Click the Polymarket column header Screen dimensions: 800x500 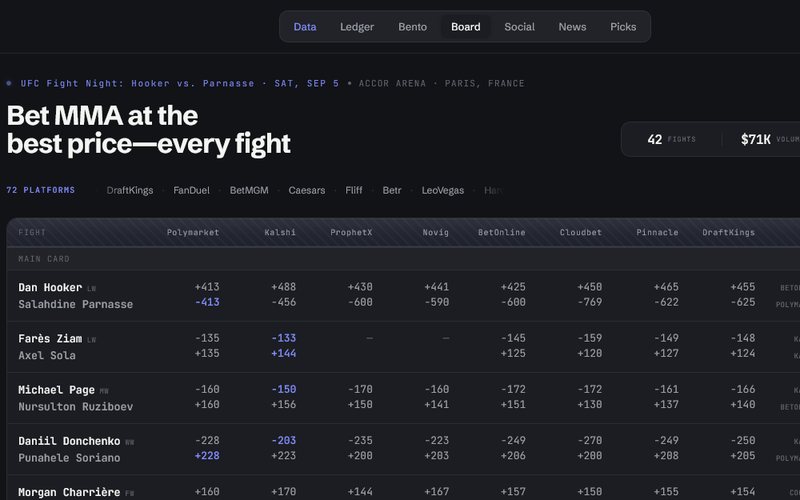point(193,233)
